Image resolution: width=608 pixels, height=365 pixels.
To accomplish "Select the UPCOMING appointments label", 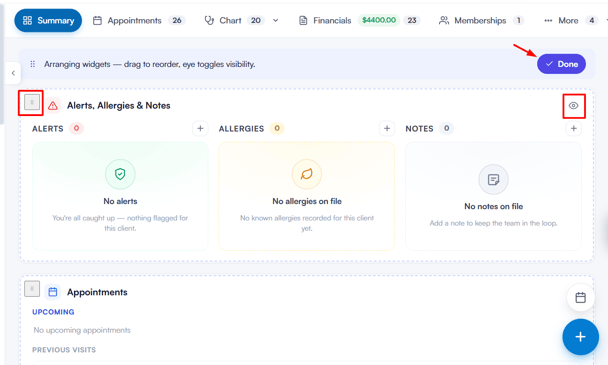I will [53, 312].
